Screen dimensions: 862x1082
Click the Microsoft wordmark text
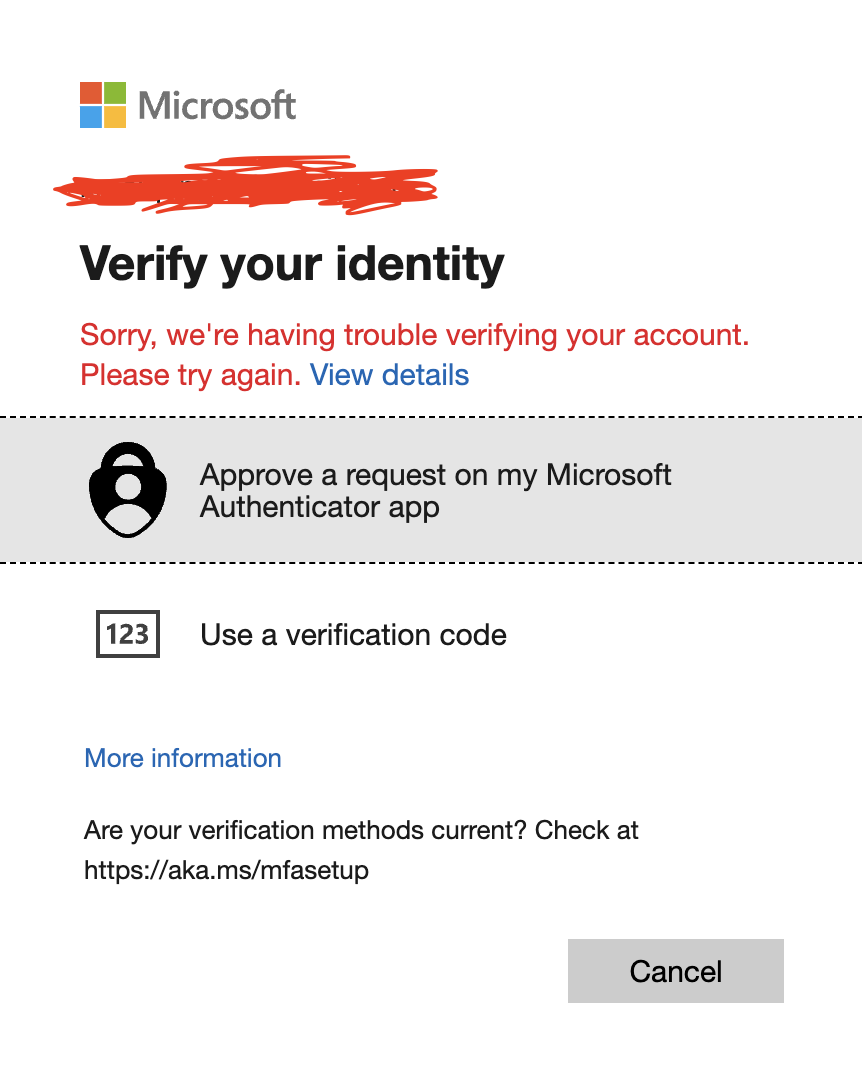[216, 105]
